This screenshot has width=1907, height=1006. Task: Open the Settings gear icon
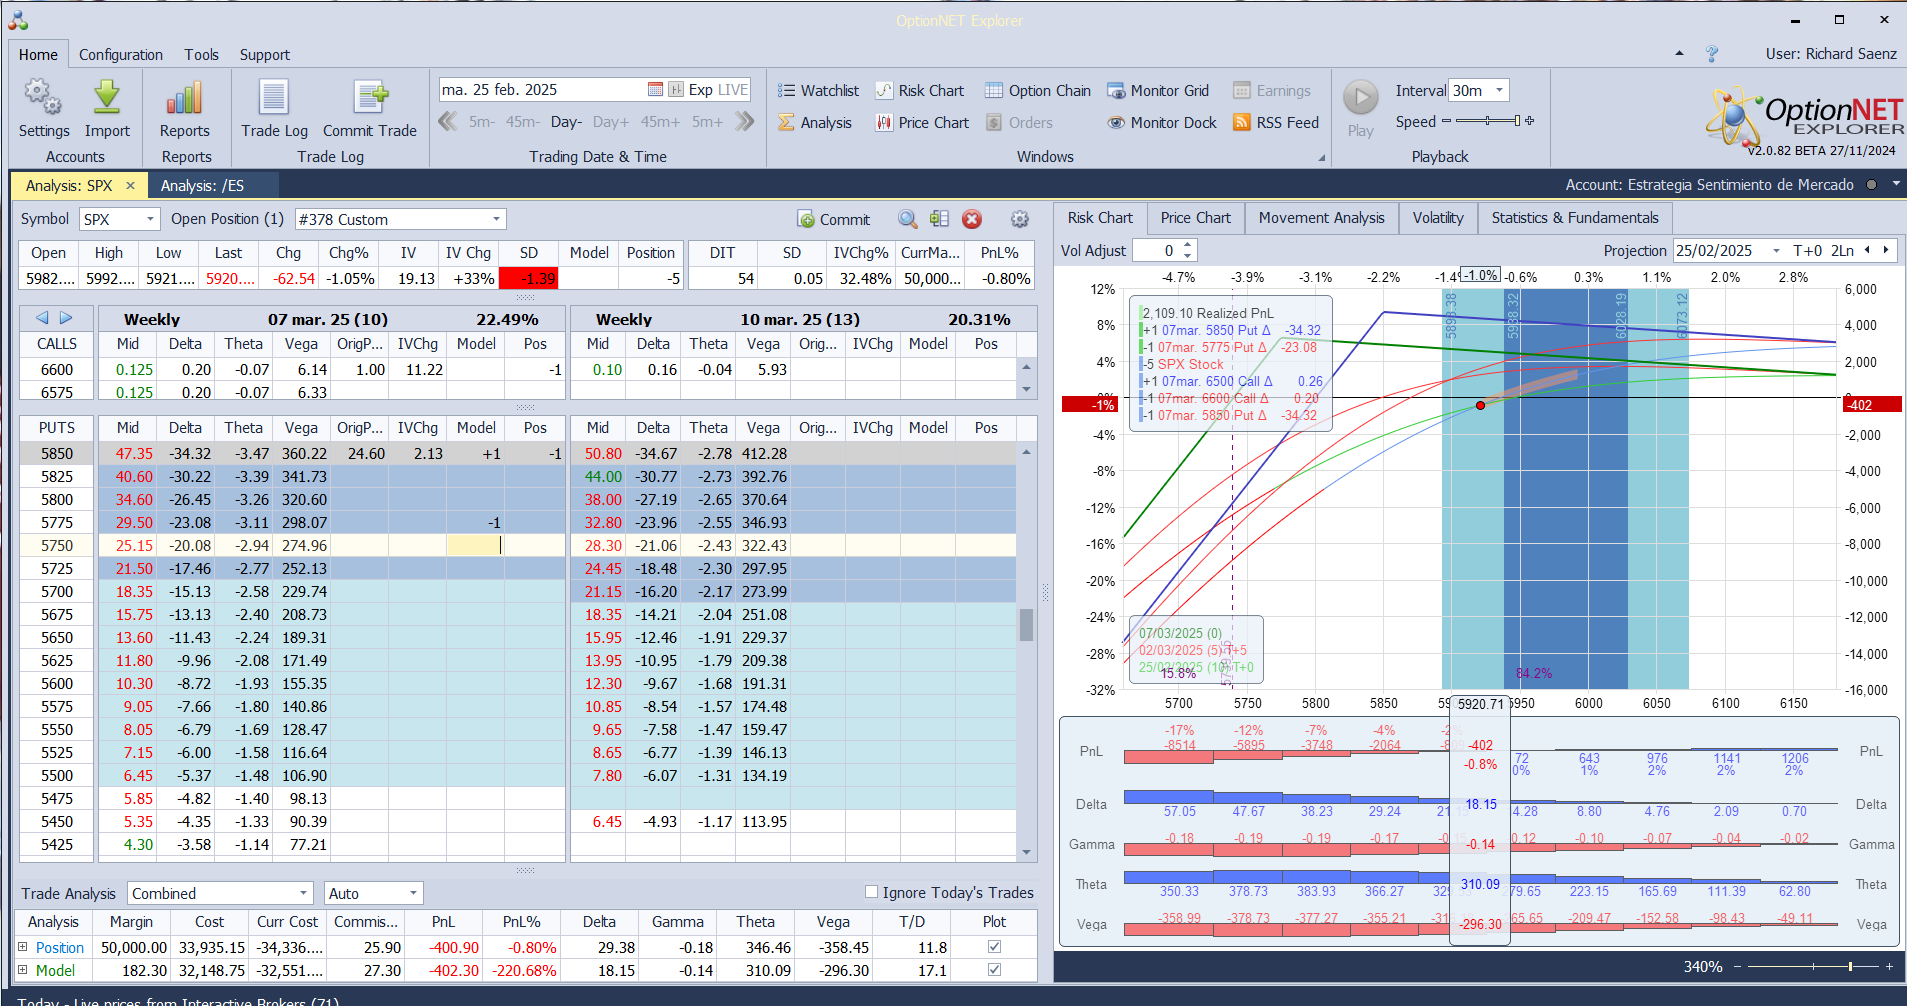click(x=43, y=98)
